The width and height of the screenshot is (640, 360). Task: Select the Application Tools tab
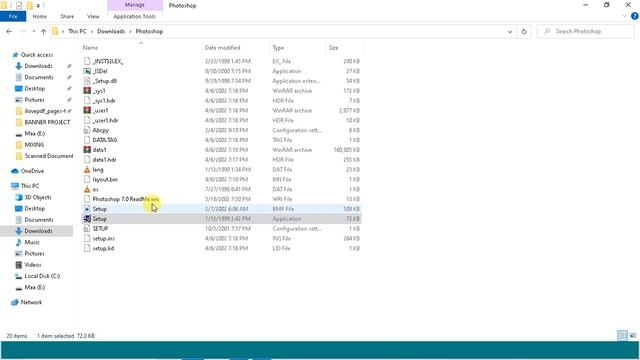point(134,16)
